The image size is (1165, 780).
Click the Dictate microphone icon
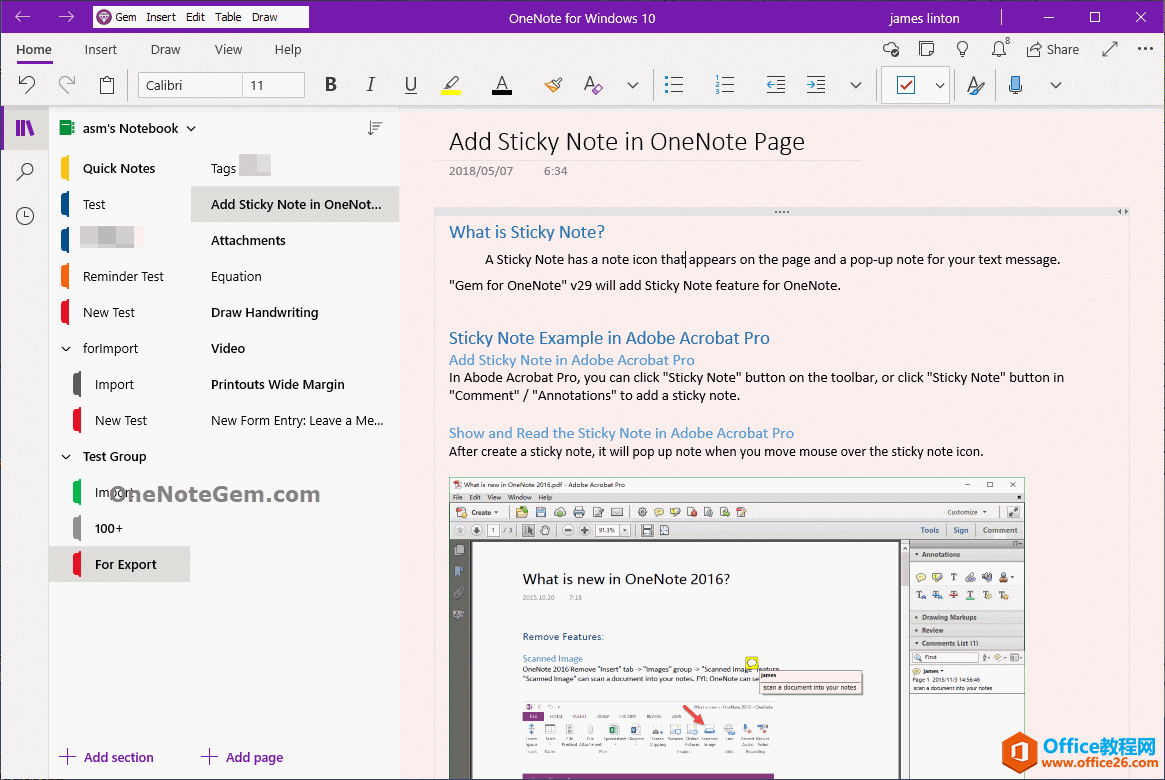point(1016,85)
